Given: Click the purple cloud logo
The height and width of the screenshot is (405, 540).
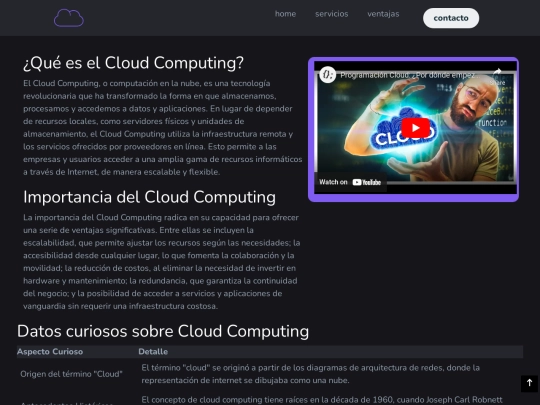Looking at the screenshot, I should click(69, 18).
